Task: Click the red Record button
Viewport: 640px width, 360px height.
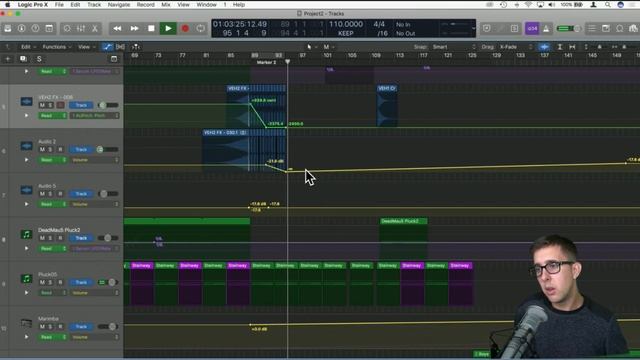Action: 185,29
